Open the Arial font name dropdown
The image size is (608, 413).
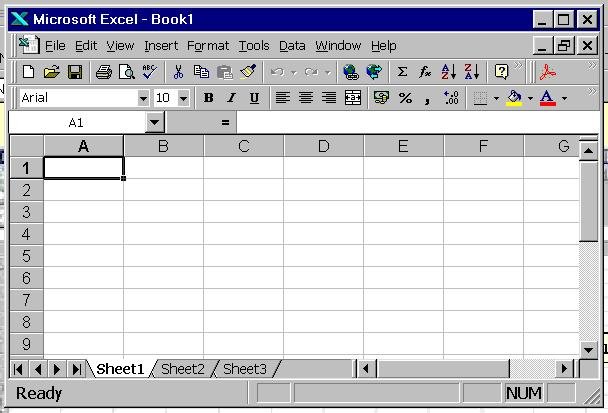[143, 98]
